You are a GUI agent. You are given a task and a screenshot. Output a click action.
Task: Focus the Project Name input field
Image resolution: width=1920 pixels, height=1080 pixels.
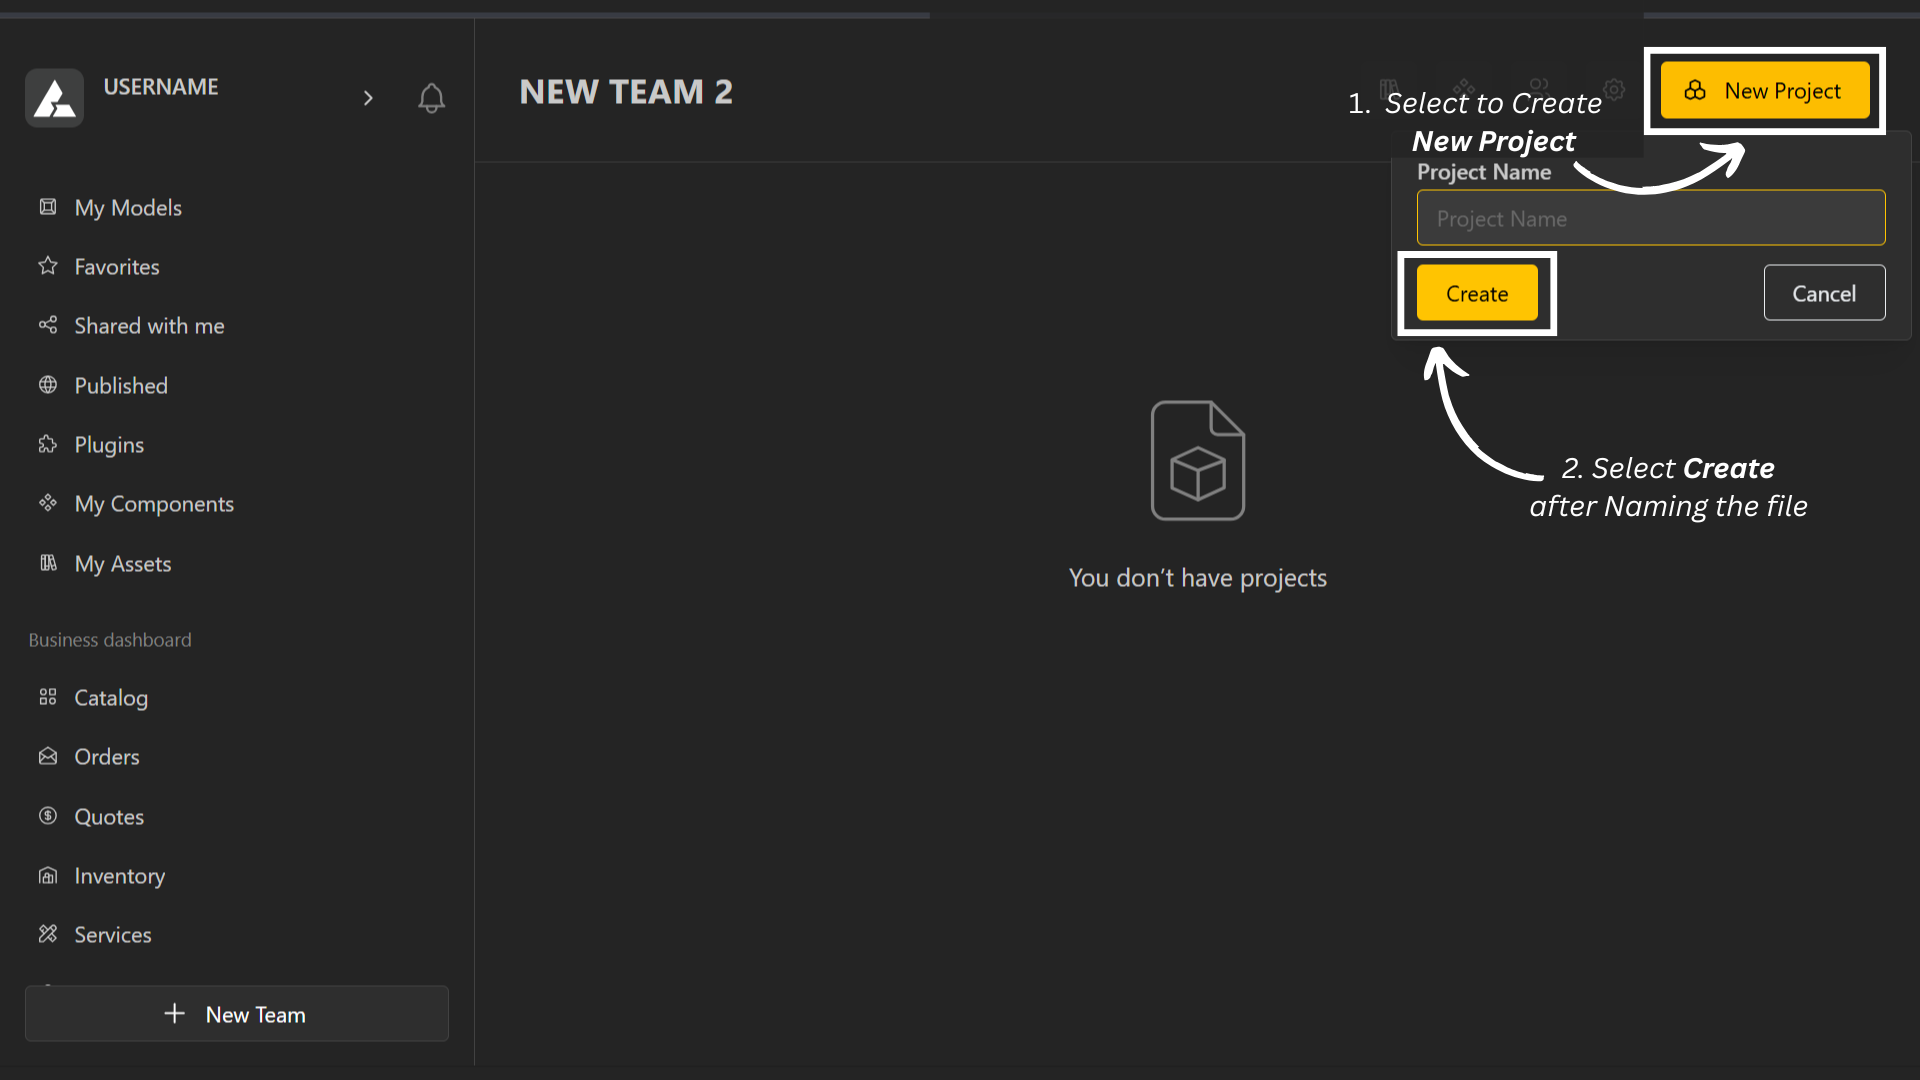point(1650,219)
